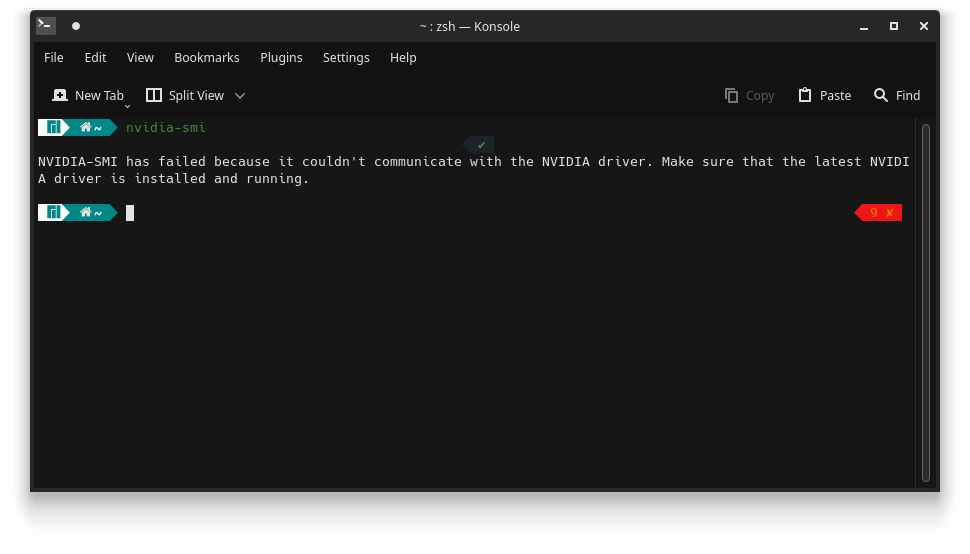
Task: Click the red exit code 9 badge
Action: (878, 213)
